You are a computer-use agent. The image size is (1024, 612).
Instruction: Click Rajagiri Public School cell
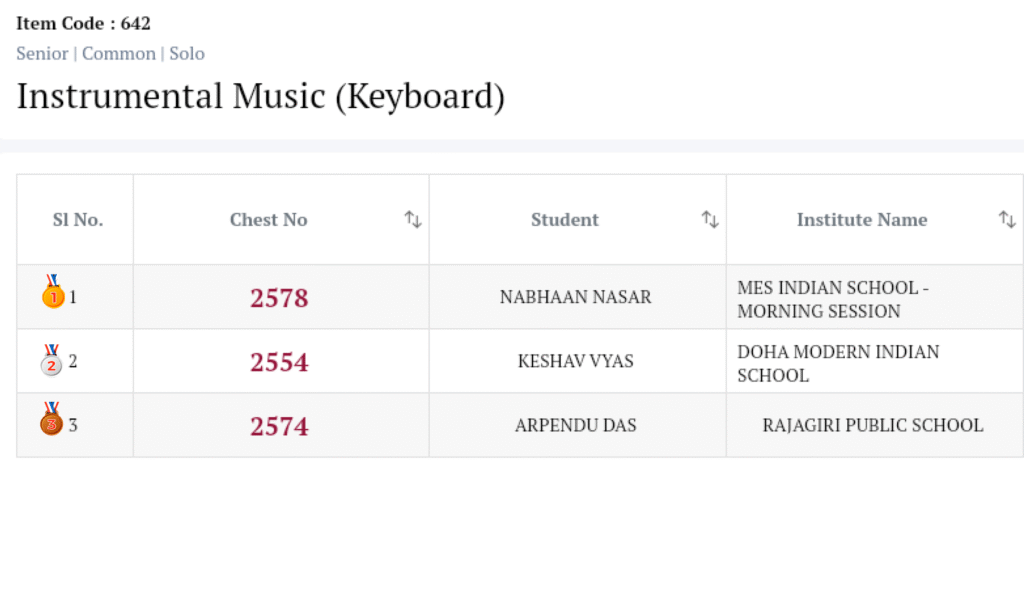(x=872, y=425)
